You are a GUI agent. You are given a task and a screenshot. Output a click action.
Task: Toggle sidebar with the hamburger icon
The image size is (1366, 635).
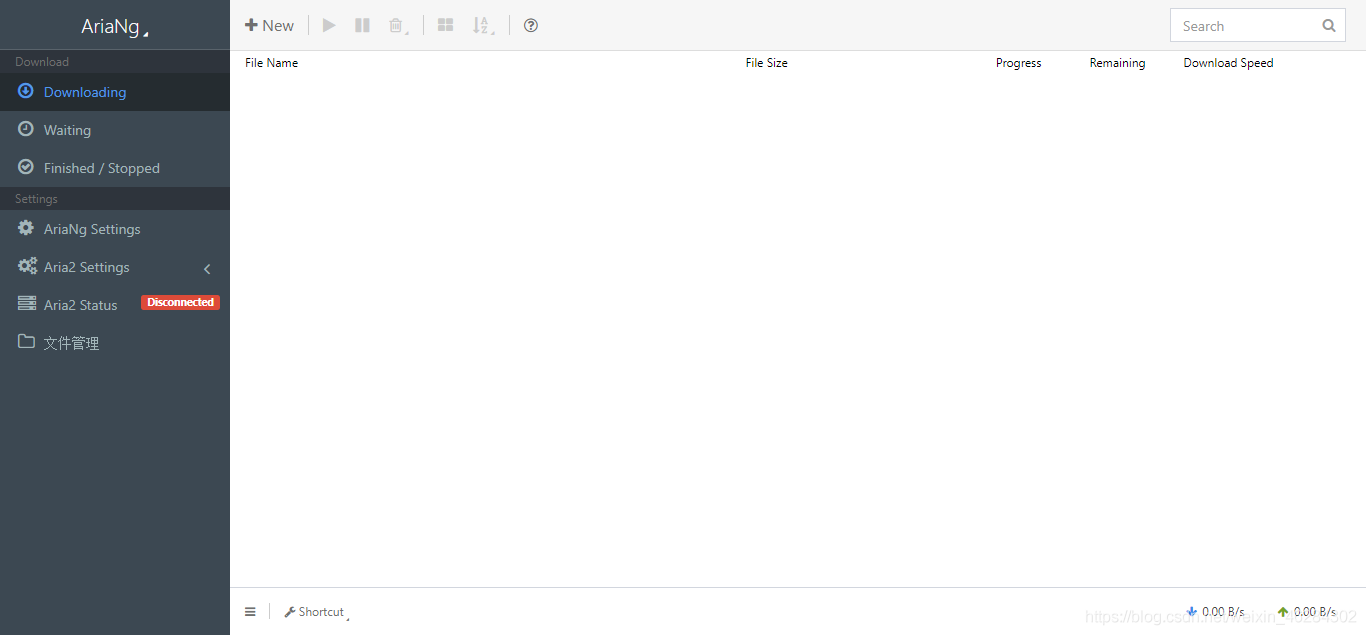click(250, 612)
